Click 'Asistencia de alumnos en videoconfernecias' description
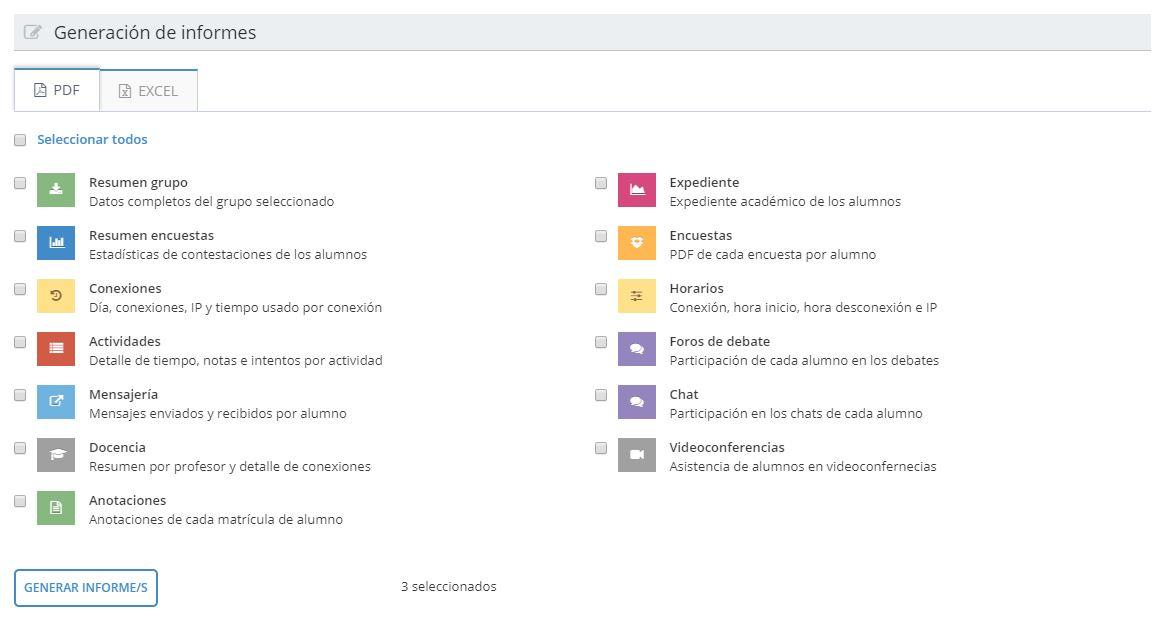 (803, 467)
